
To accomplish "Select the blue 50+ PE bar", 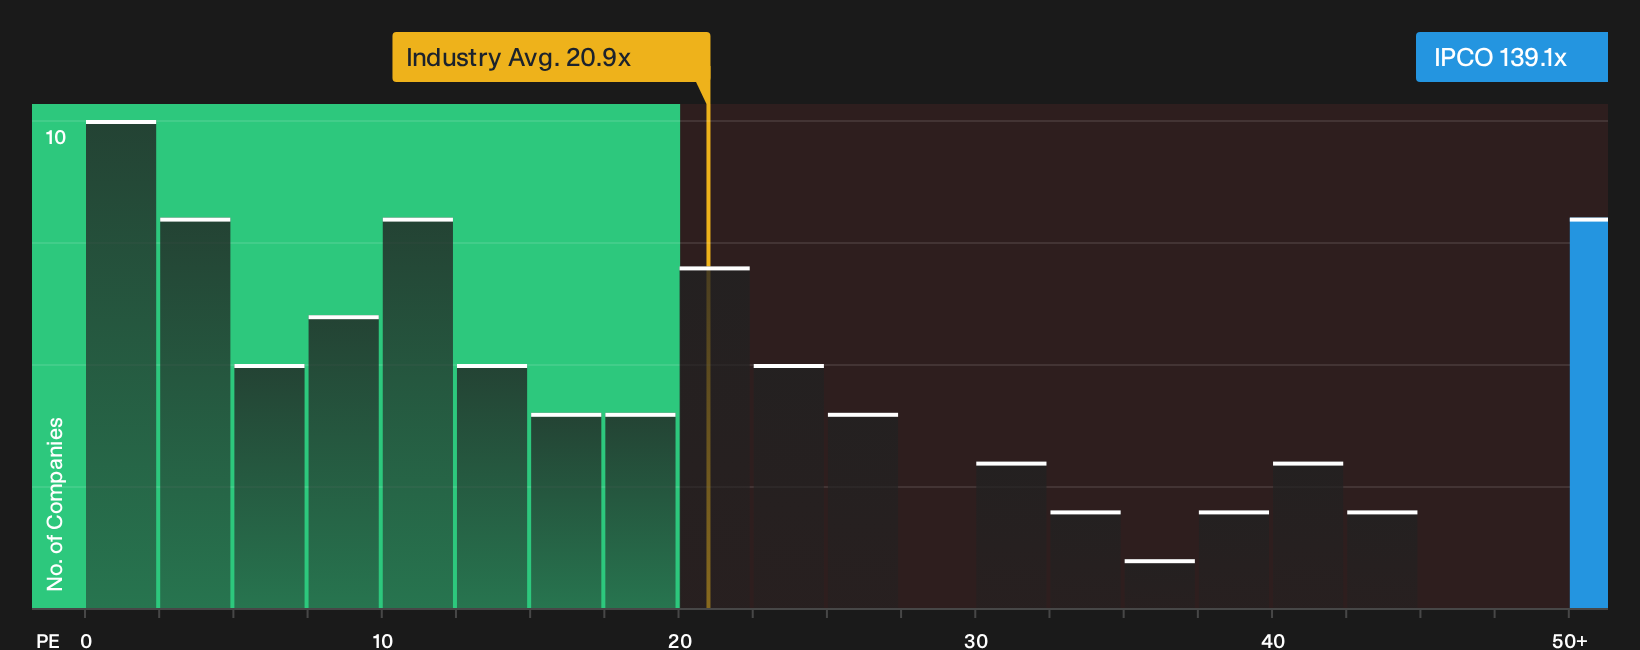I will click(1588, 413).
